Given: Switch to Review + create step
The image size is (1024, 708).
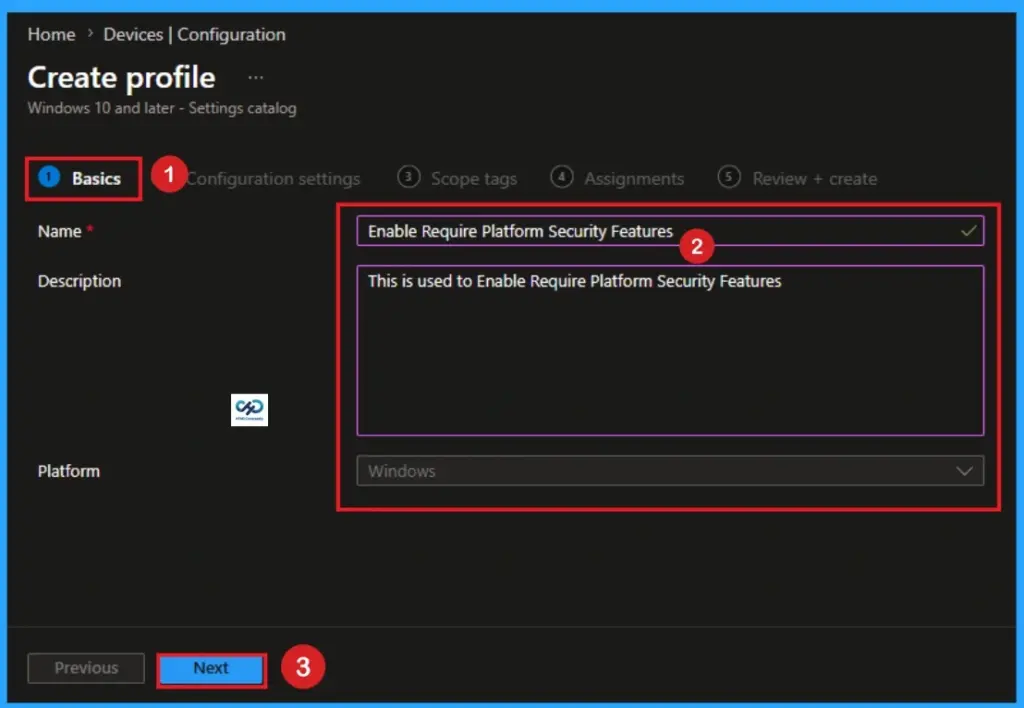Looking at the screenshot, I should (797, 178).
